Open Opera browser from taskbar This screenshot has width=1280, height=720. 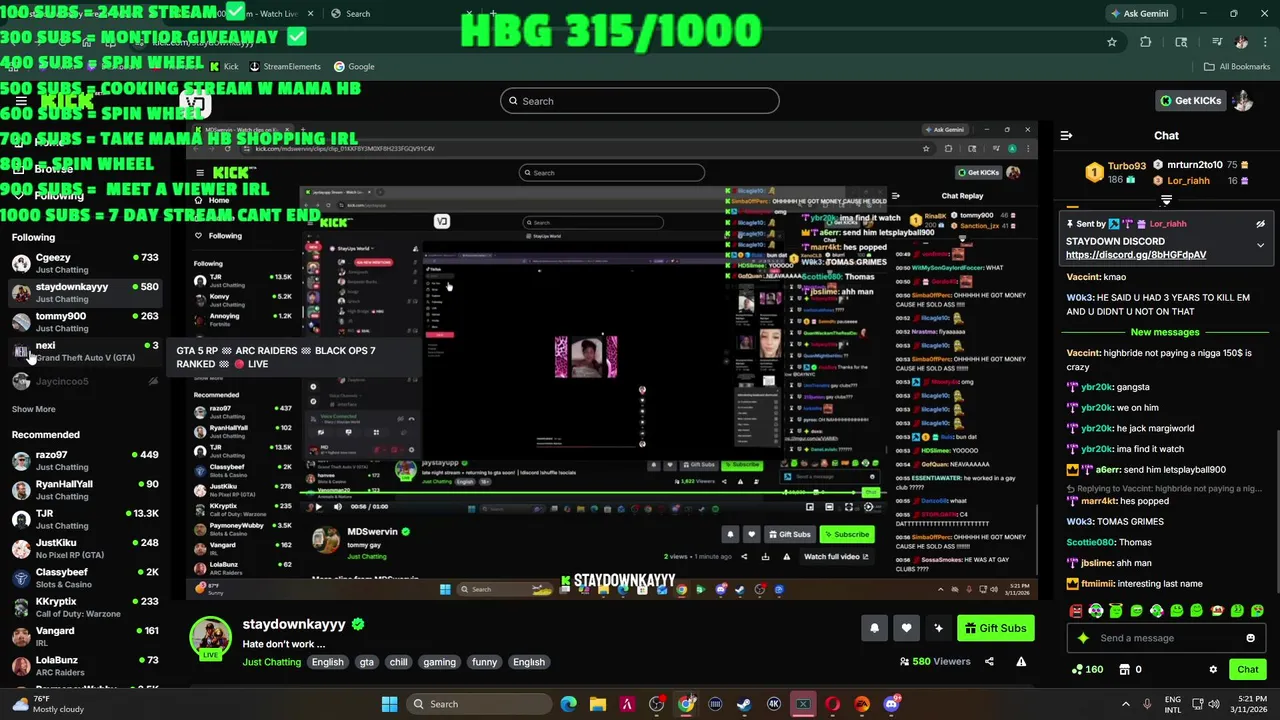832,704
